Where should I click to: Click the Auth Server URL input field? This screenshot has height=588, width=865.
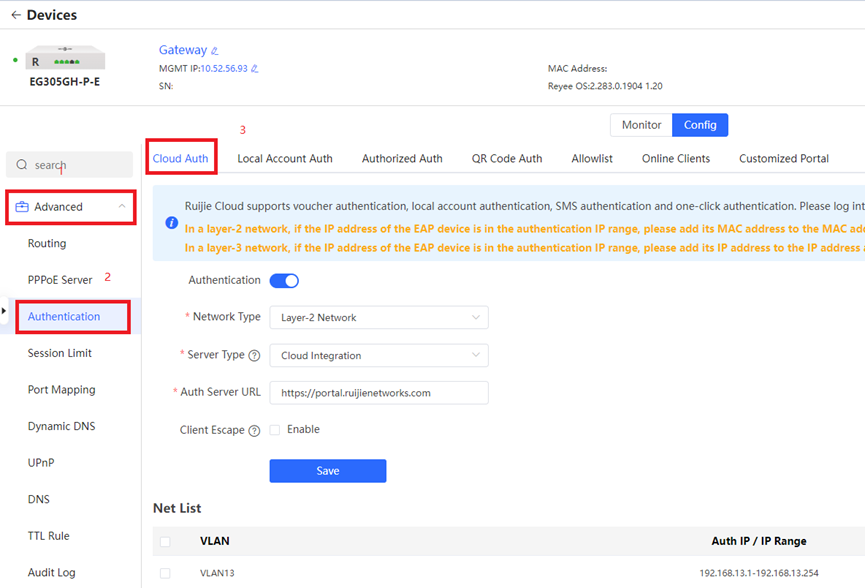pos(378,393)
